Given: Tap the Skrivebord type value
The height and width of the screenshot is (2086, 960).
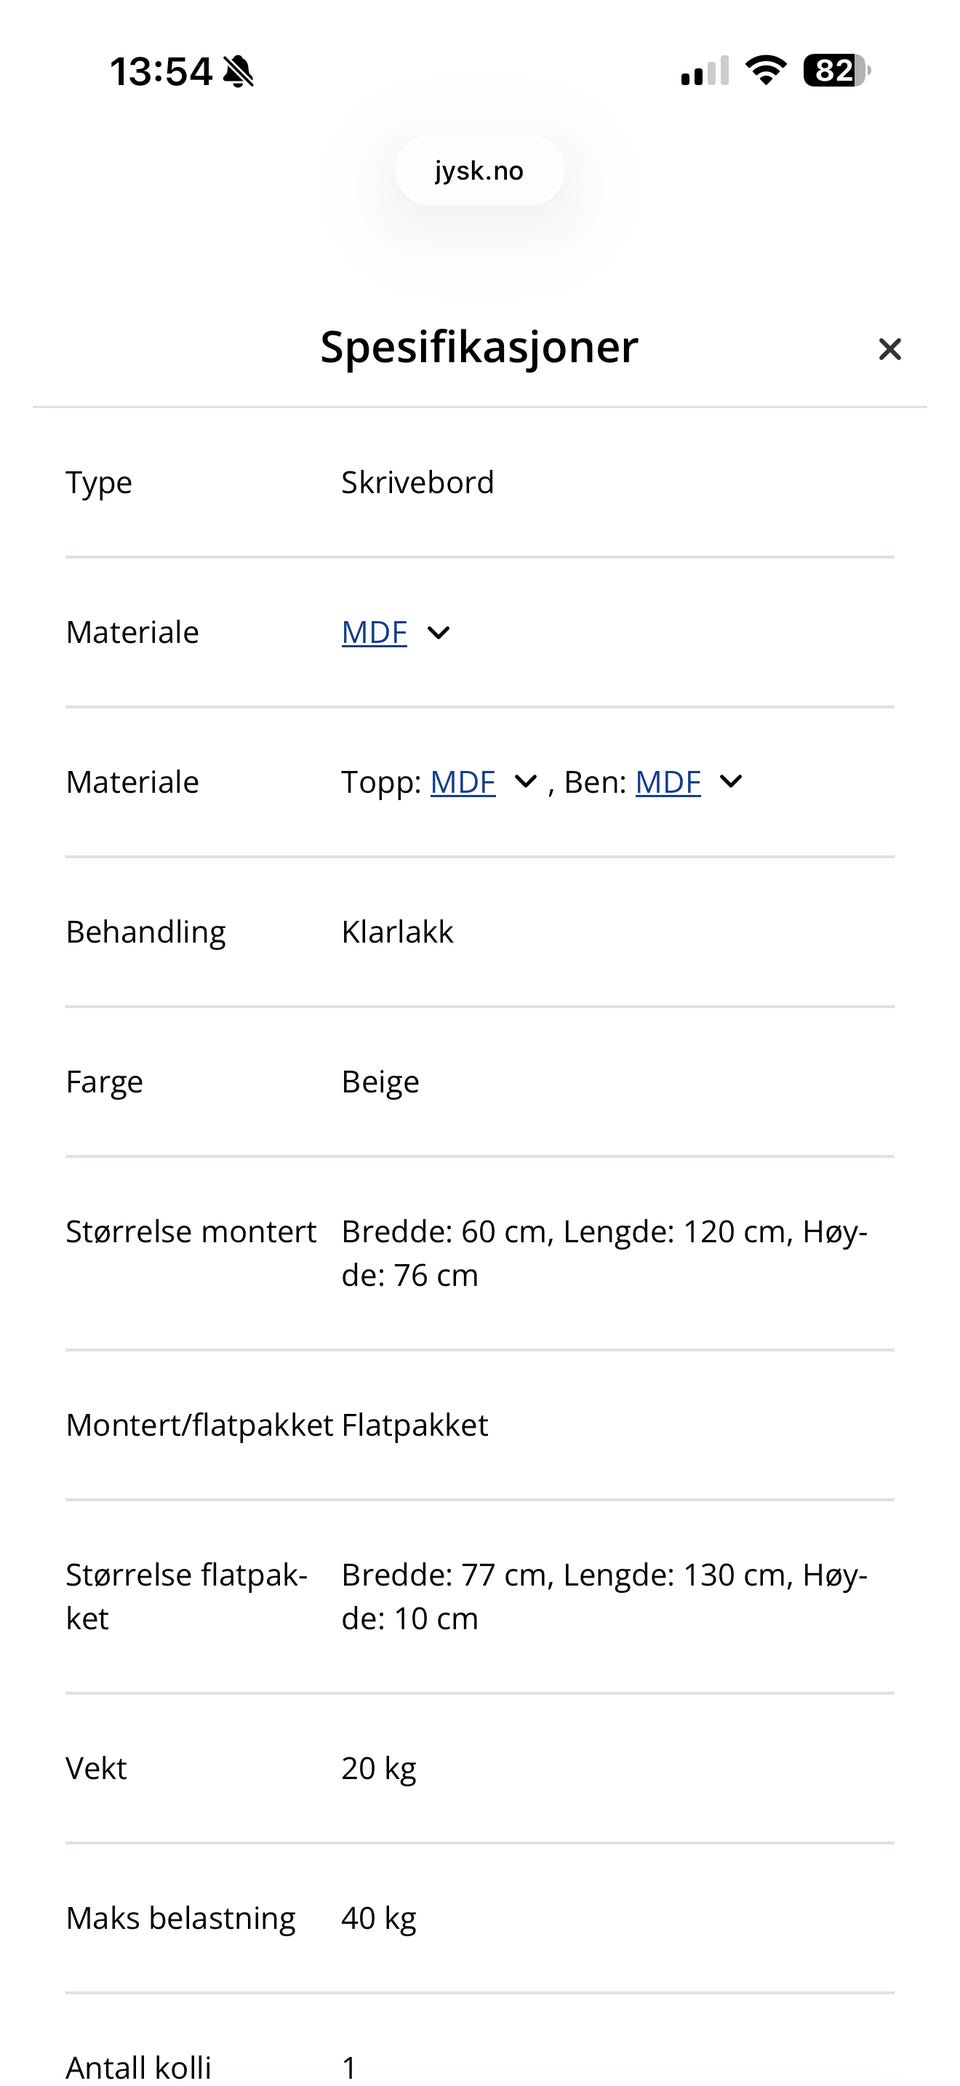Looking at the screenshot, I should [417, 482].
